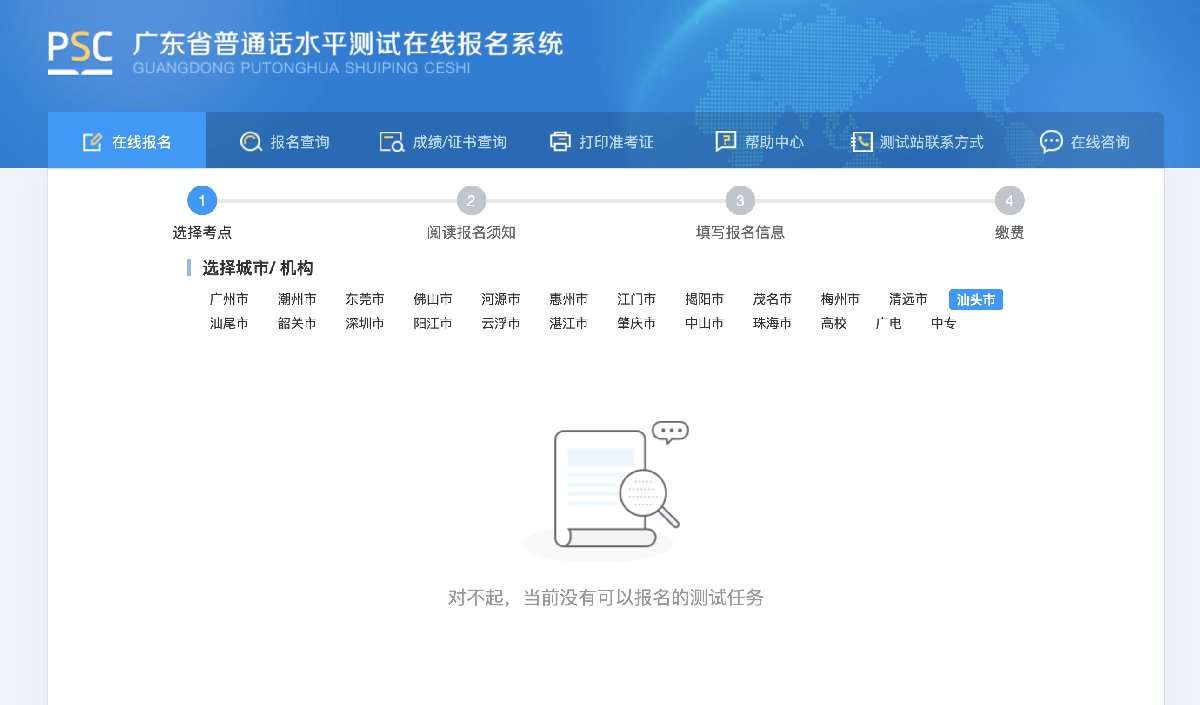Click step 2 阅读报名须知 circle

coord(471,201)
